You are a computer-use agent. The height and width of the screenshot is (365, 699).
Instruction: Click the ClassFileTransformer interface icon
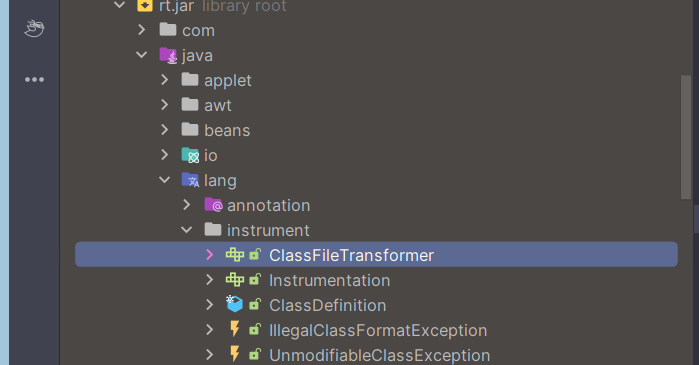(x=235, y=255)
